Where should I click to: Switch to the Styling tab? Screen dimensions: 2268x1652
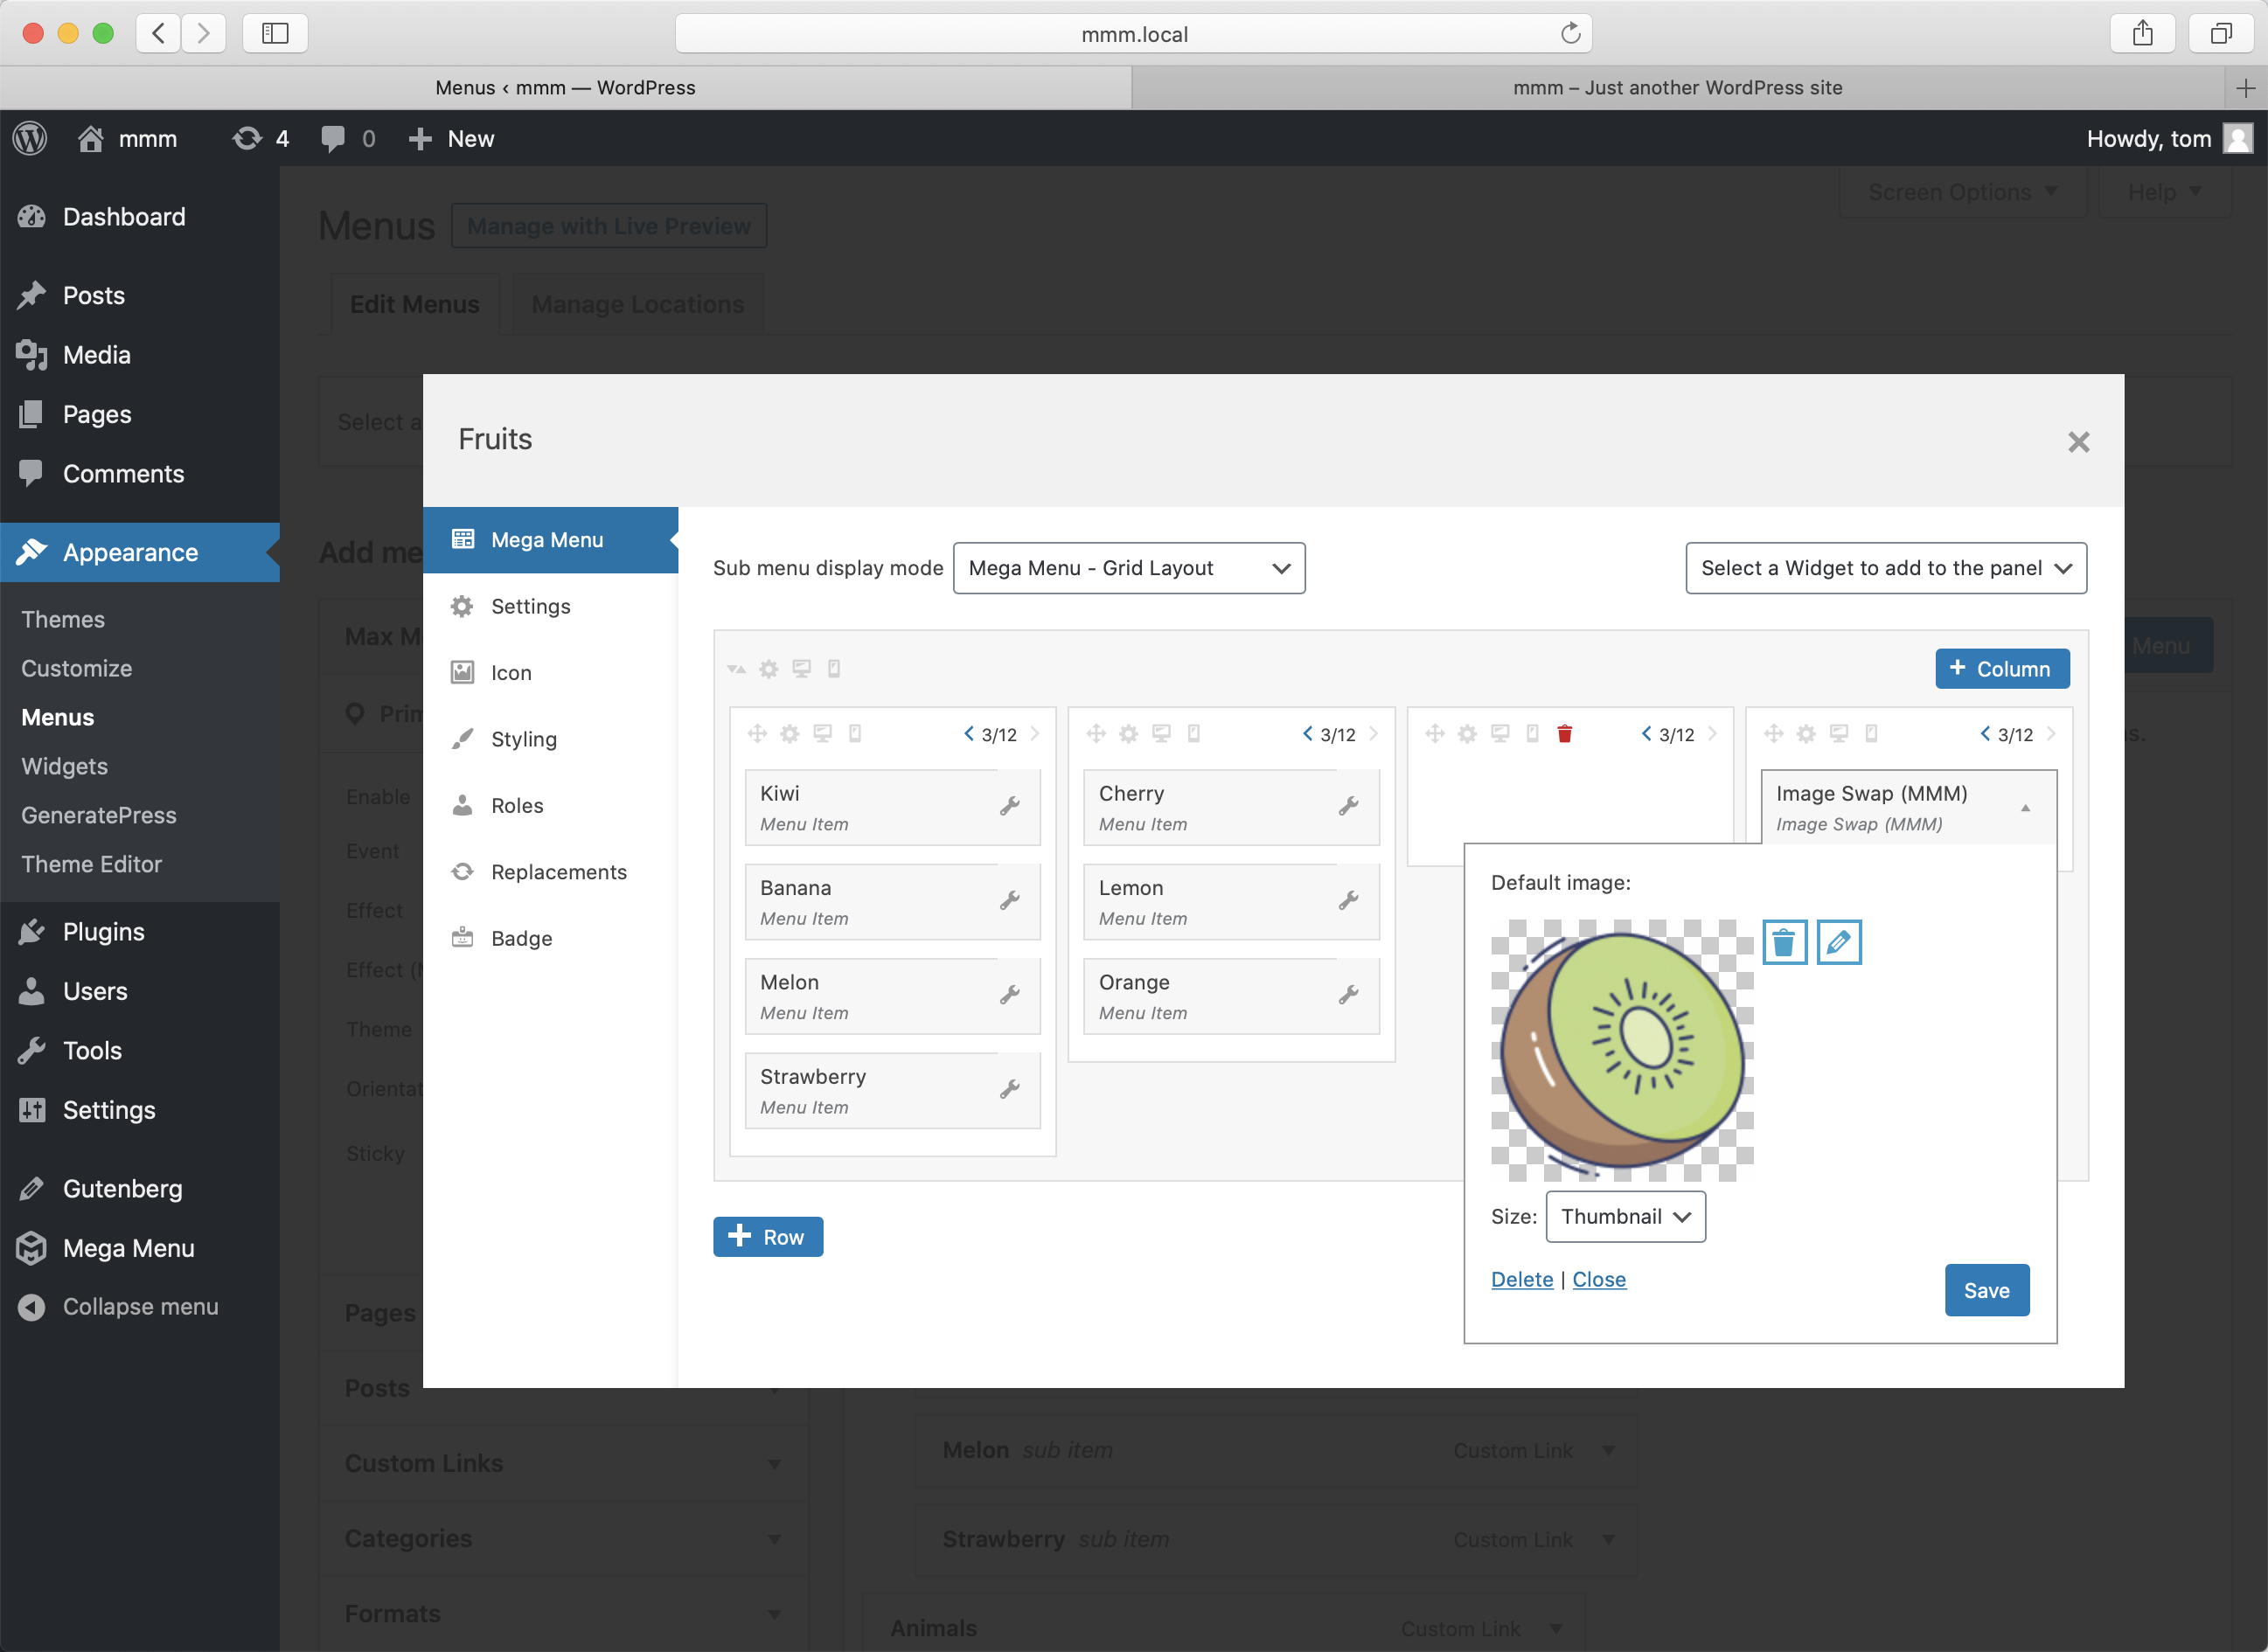click(523, 739)
